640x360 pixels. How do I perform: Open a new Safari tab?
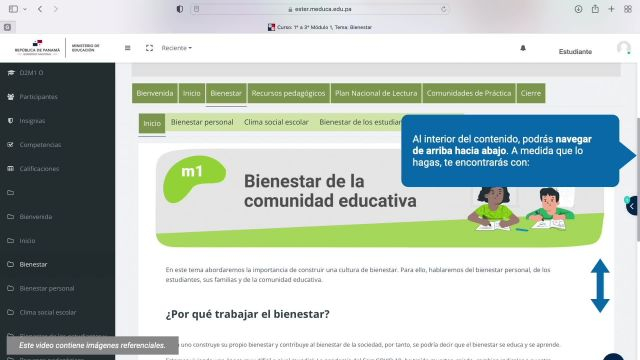coord(611,9)
